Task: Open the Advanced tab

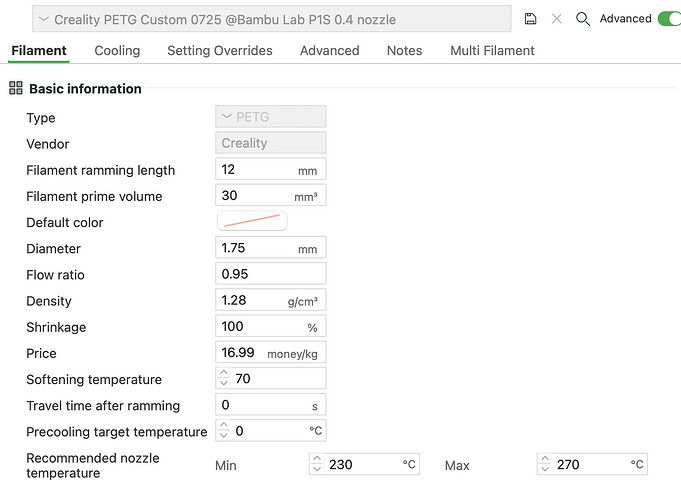Action: tap(330, 50)
